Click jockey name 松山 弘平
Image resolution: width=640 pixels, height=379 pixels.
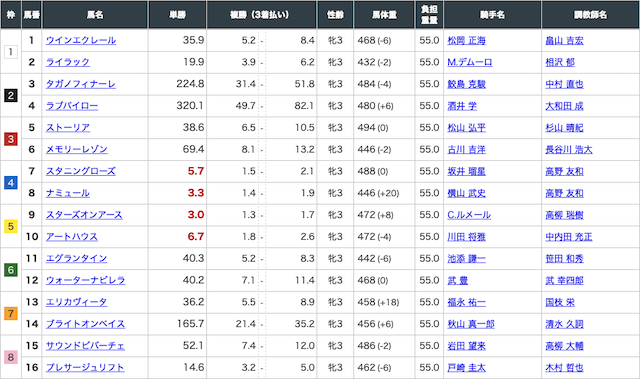point(467,128)
